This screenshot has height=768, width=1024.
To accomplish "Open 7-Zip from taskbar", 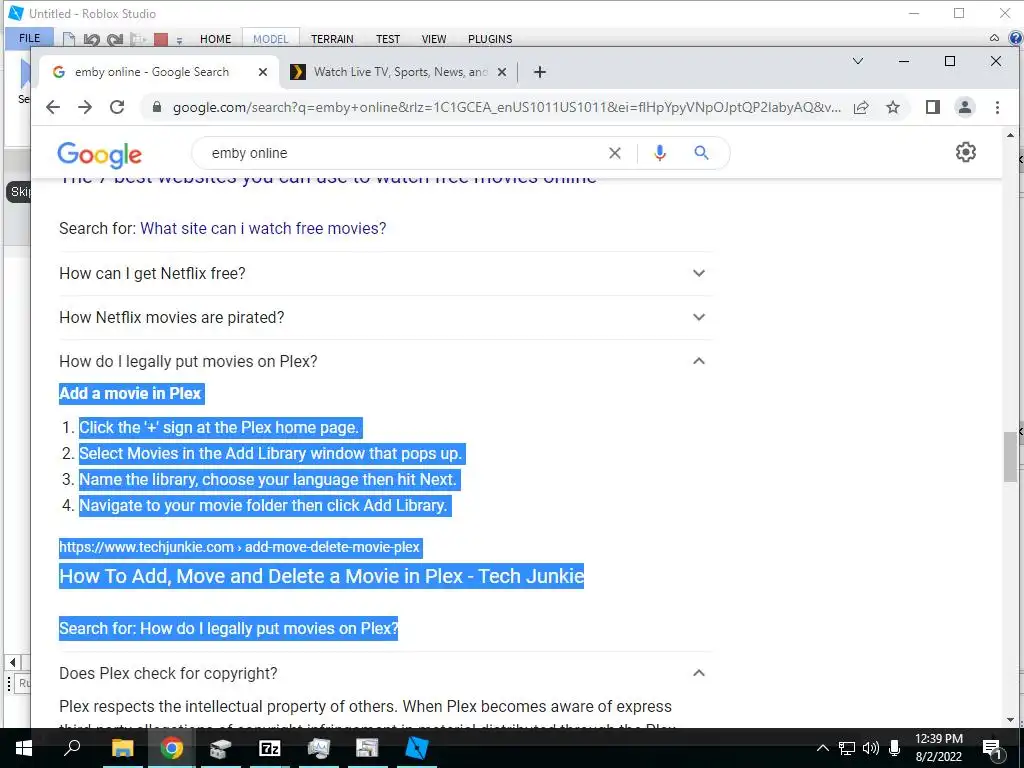I will click(270, 748).
